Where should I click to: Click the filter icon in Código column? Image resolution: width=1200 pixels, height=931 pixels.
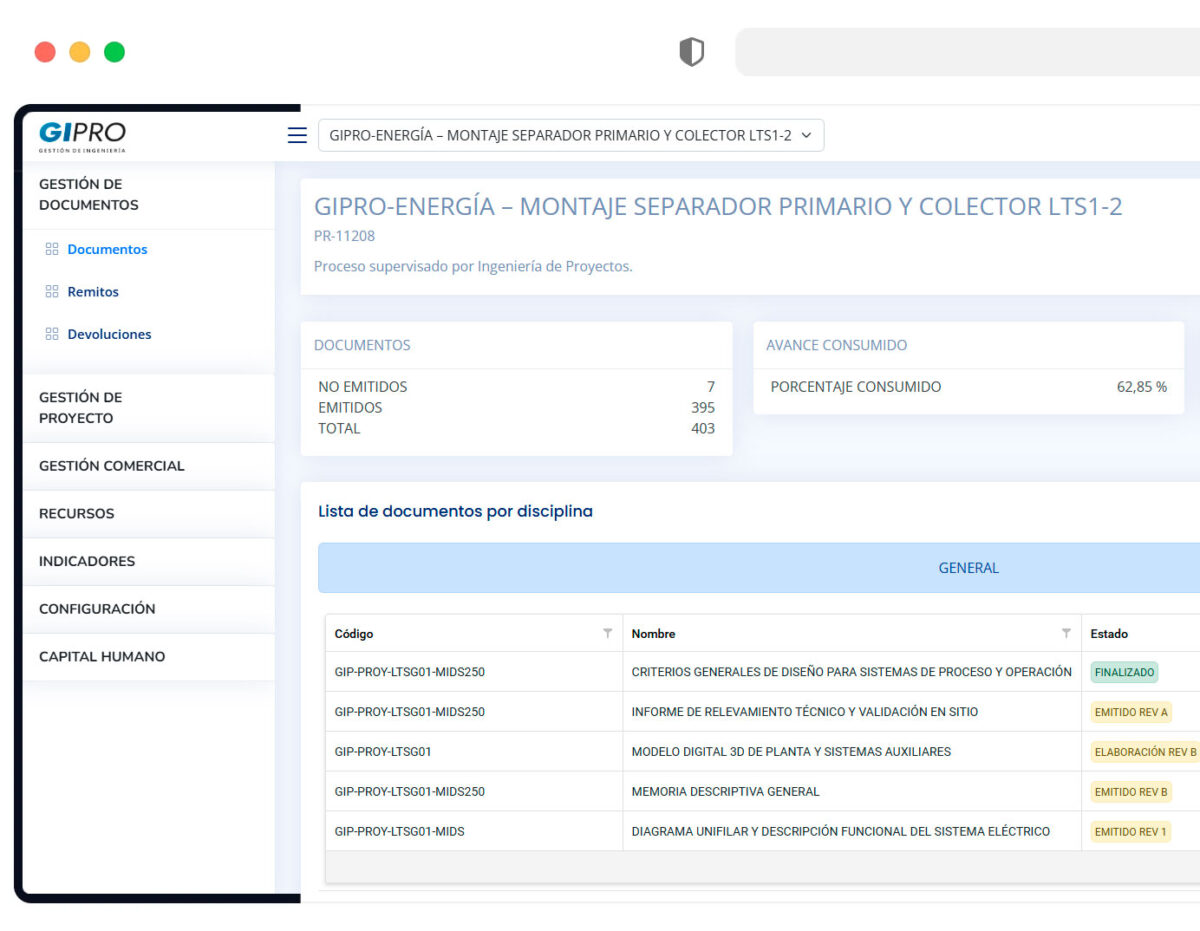point(607,633)
